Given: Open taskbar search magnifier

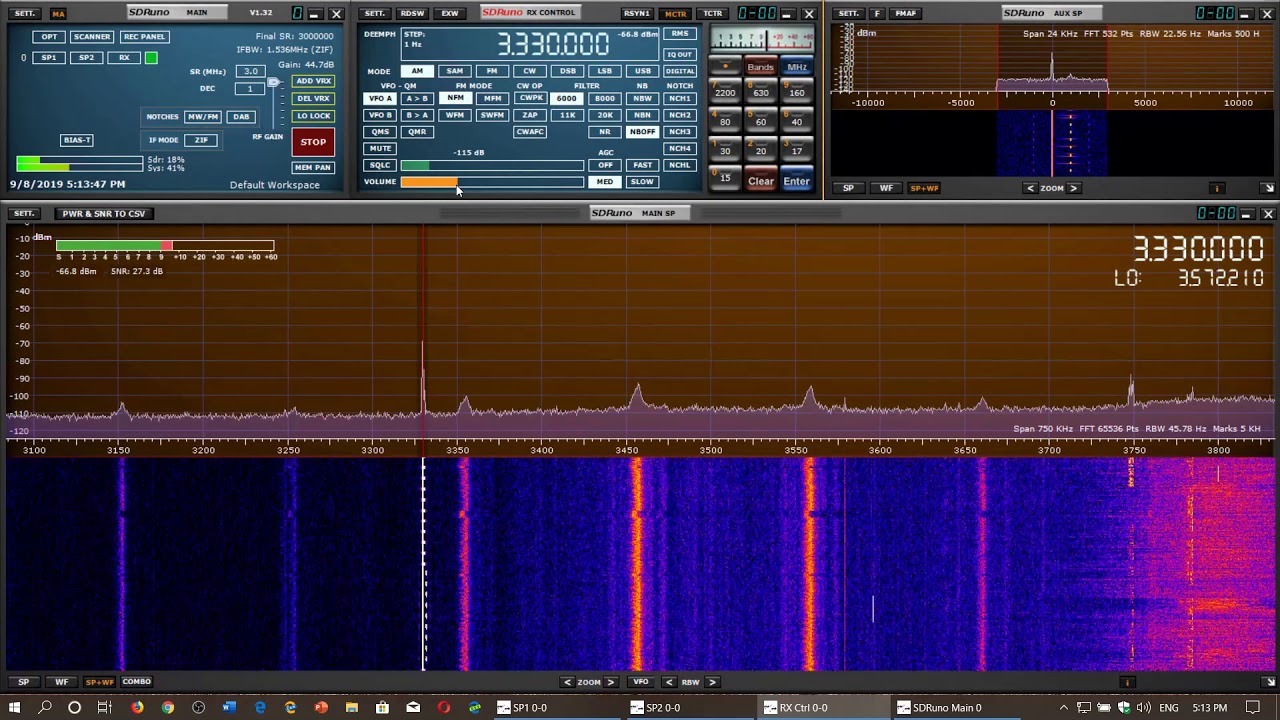Looking at the screenshot, I should (x=45, y=707).
